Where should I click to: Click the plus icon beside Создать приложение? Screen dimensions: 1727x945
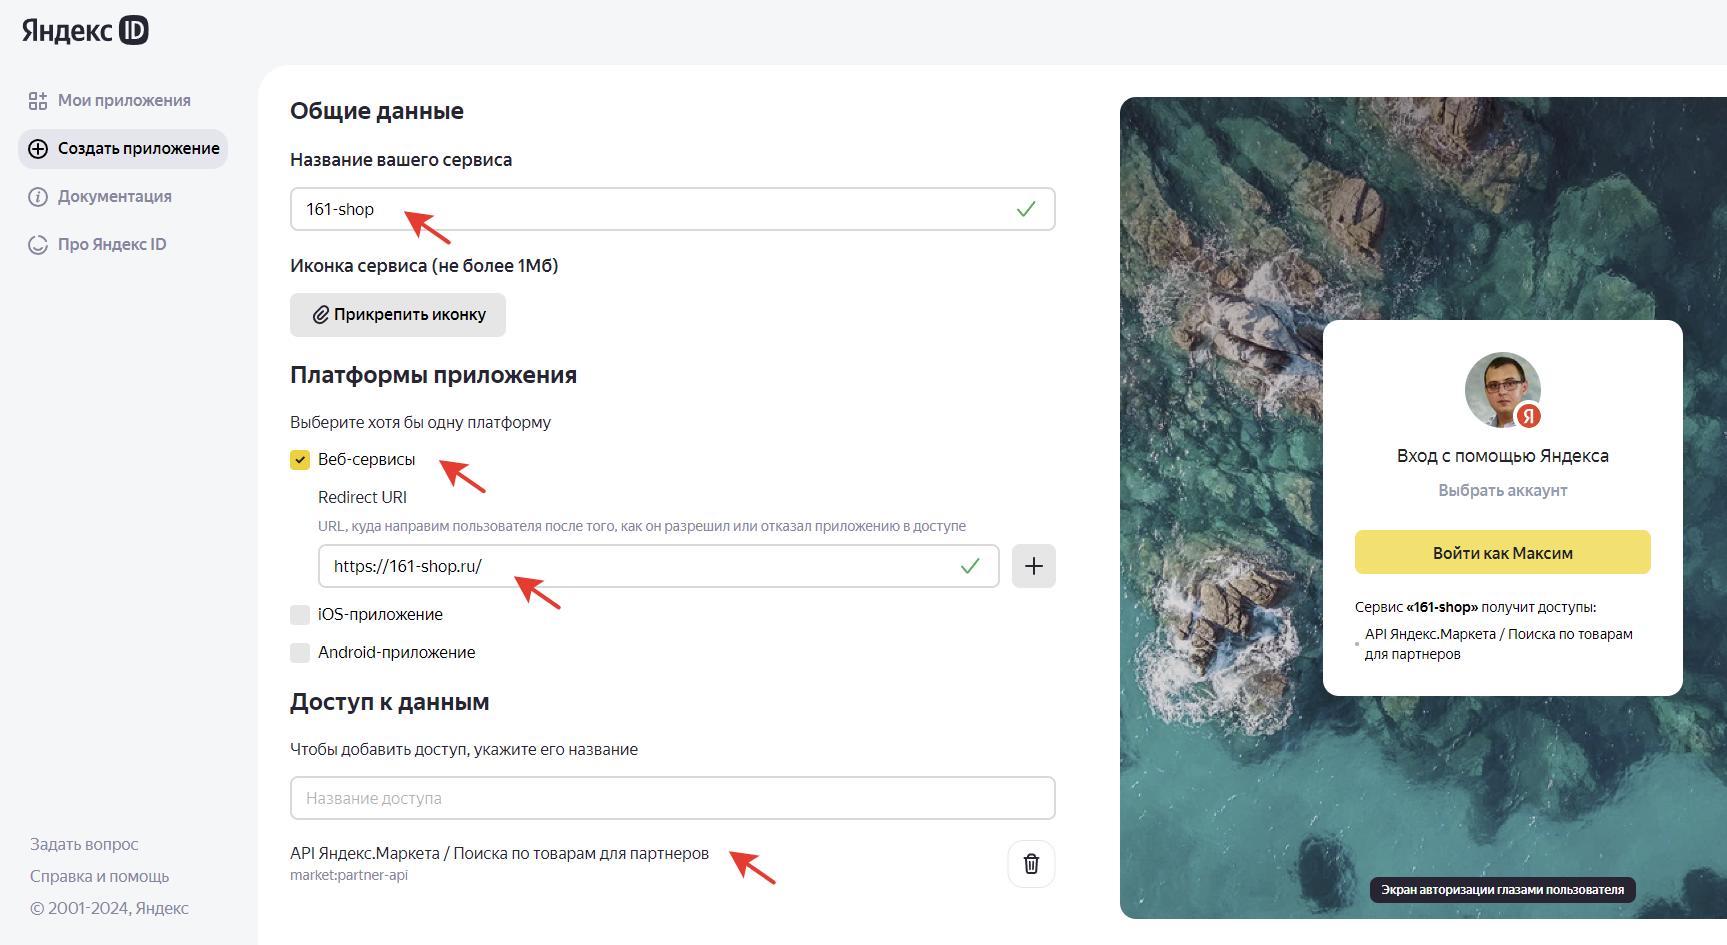click(x=38, y=149)
